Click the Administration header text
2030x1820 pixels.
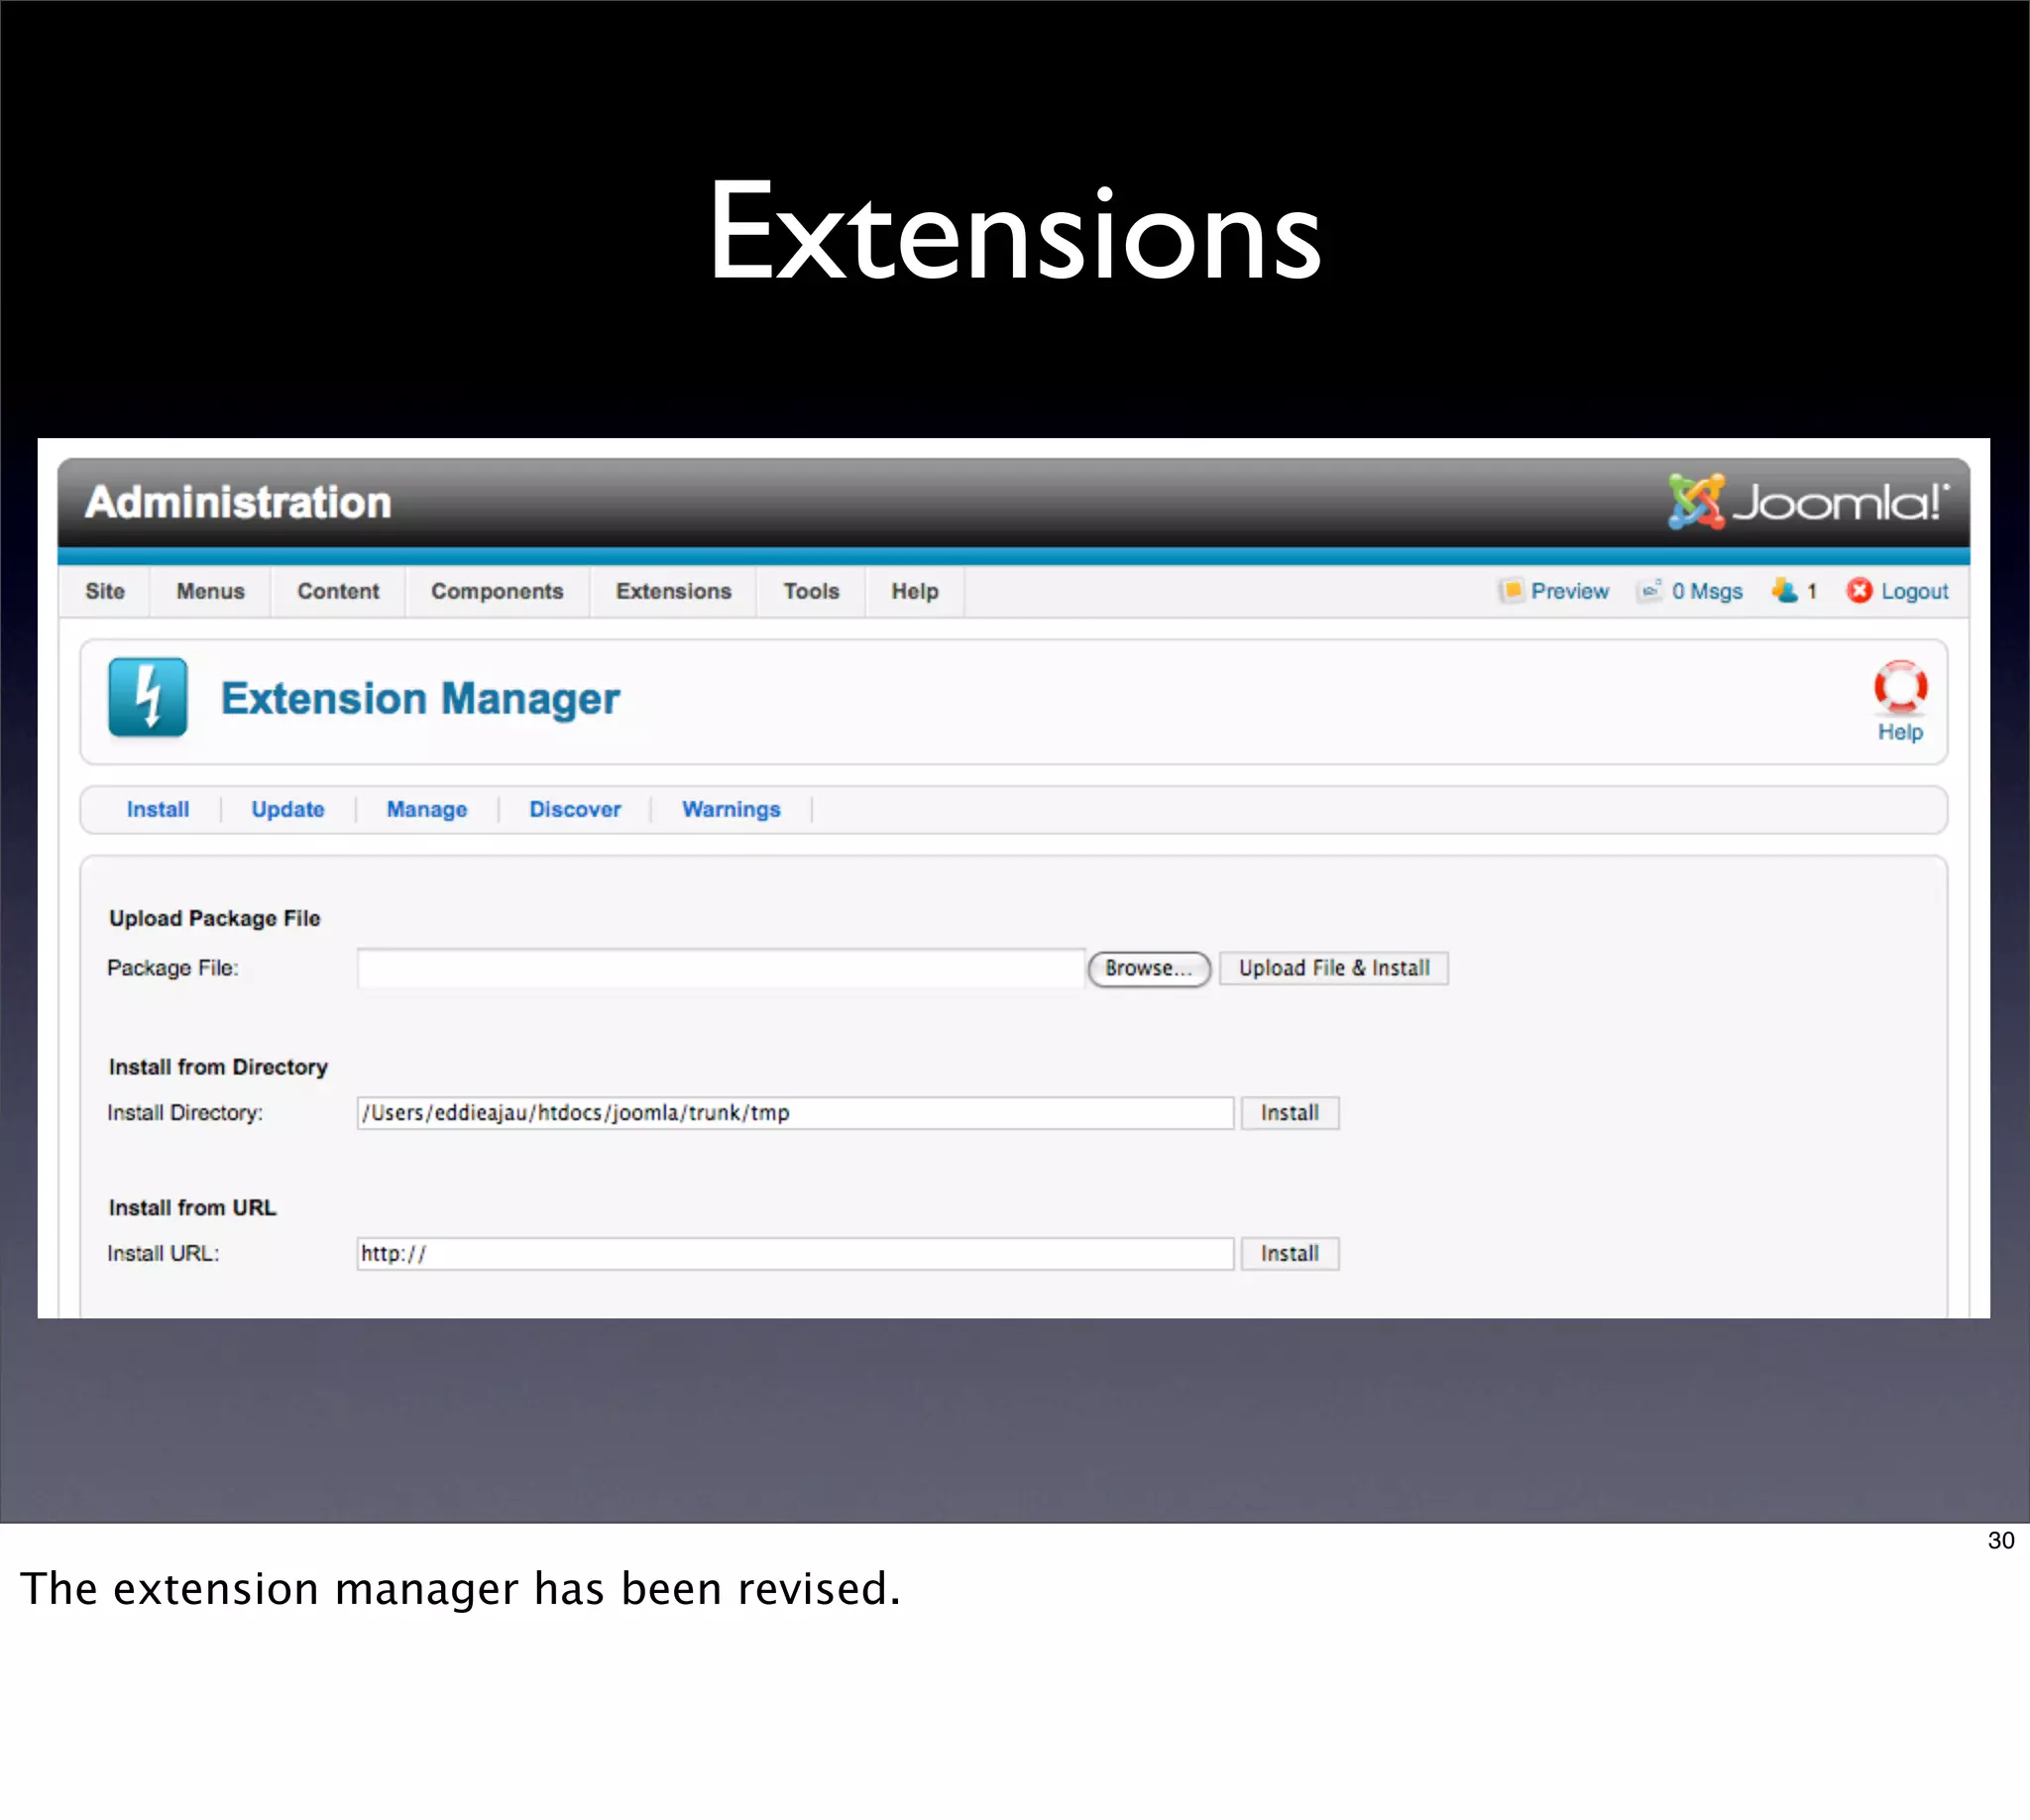click(x=238, y=502)
